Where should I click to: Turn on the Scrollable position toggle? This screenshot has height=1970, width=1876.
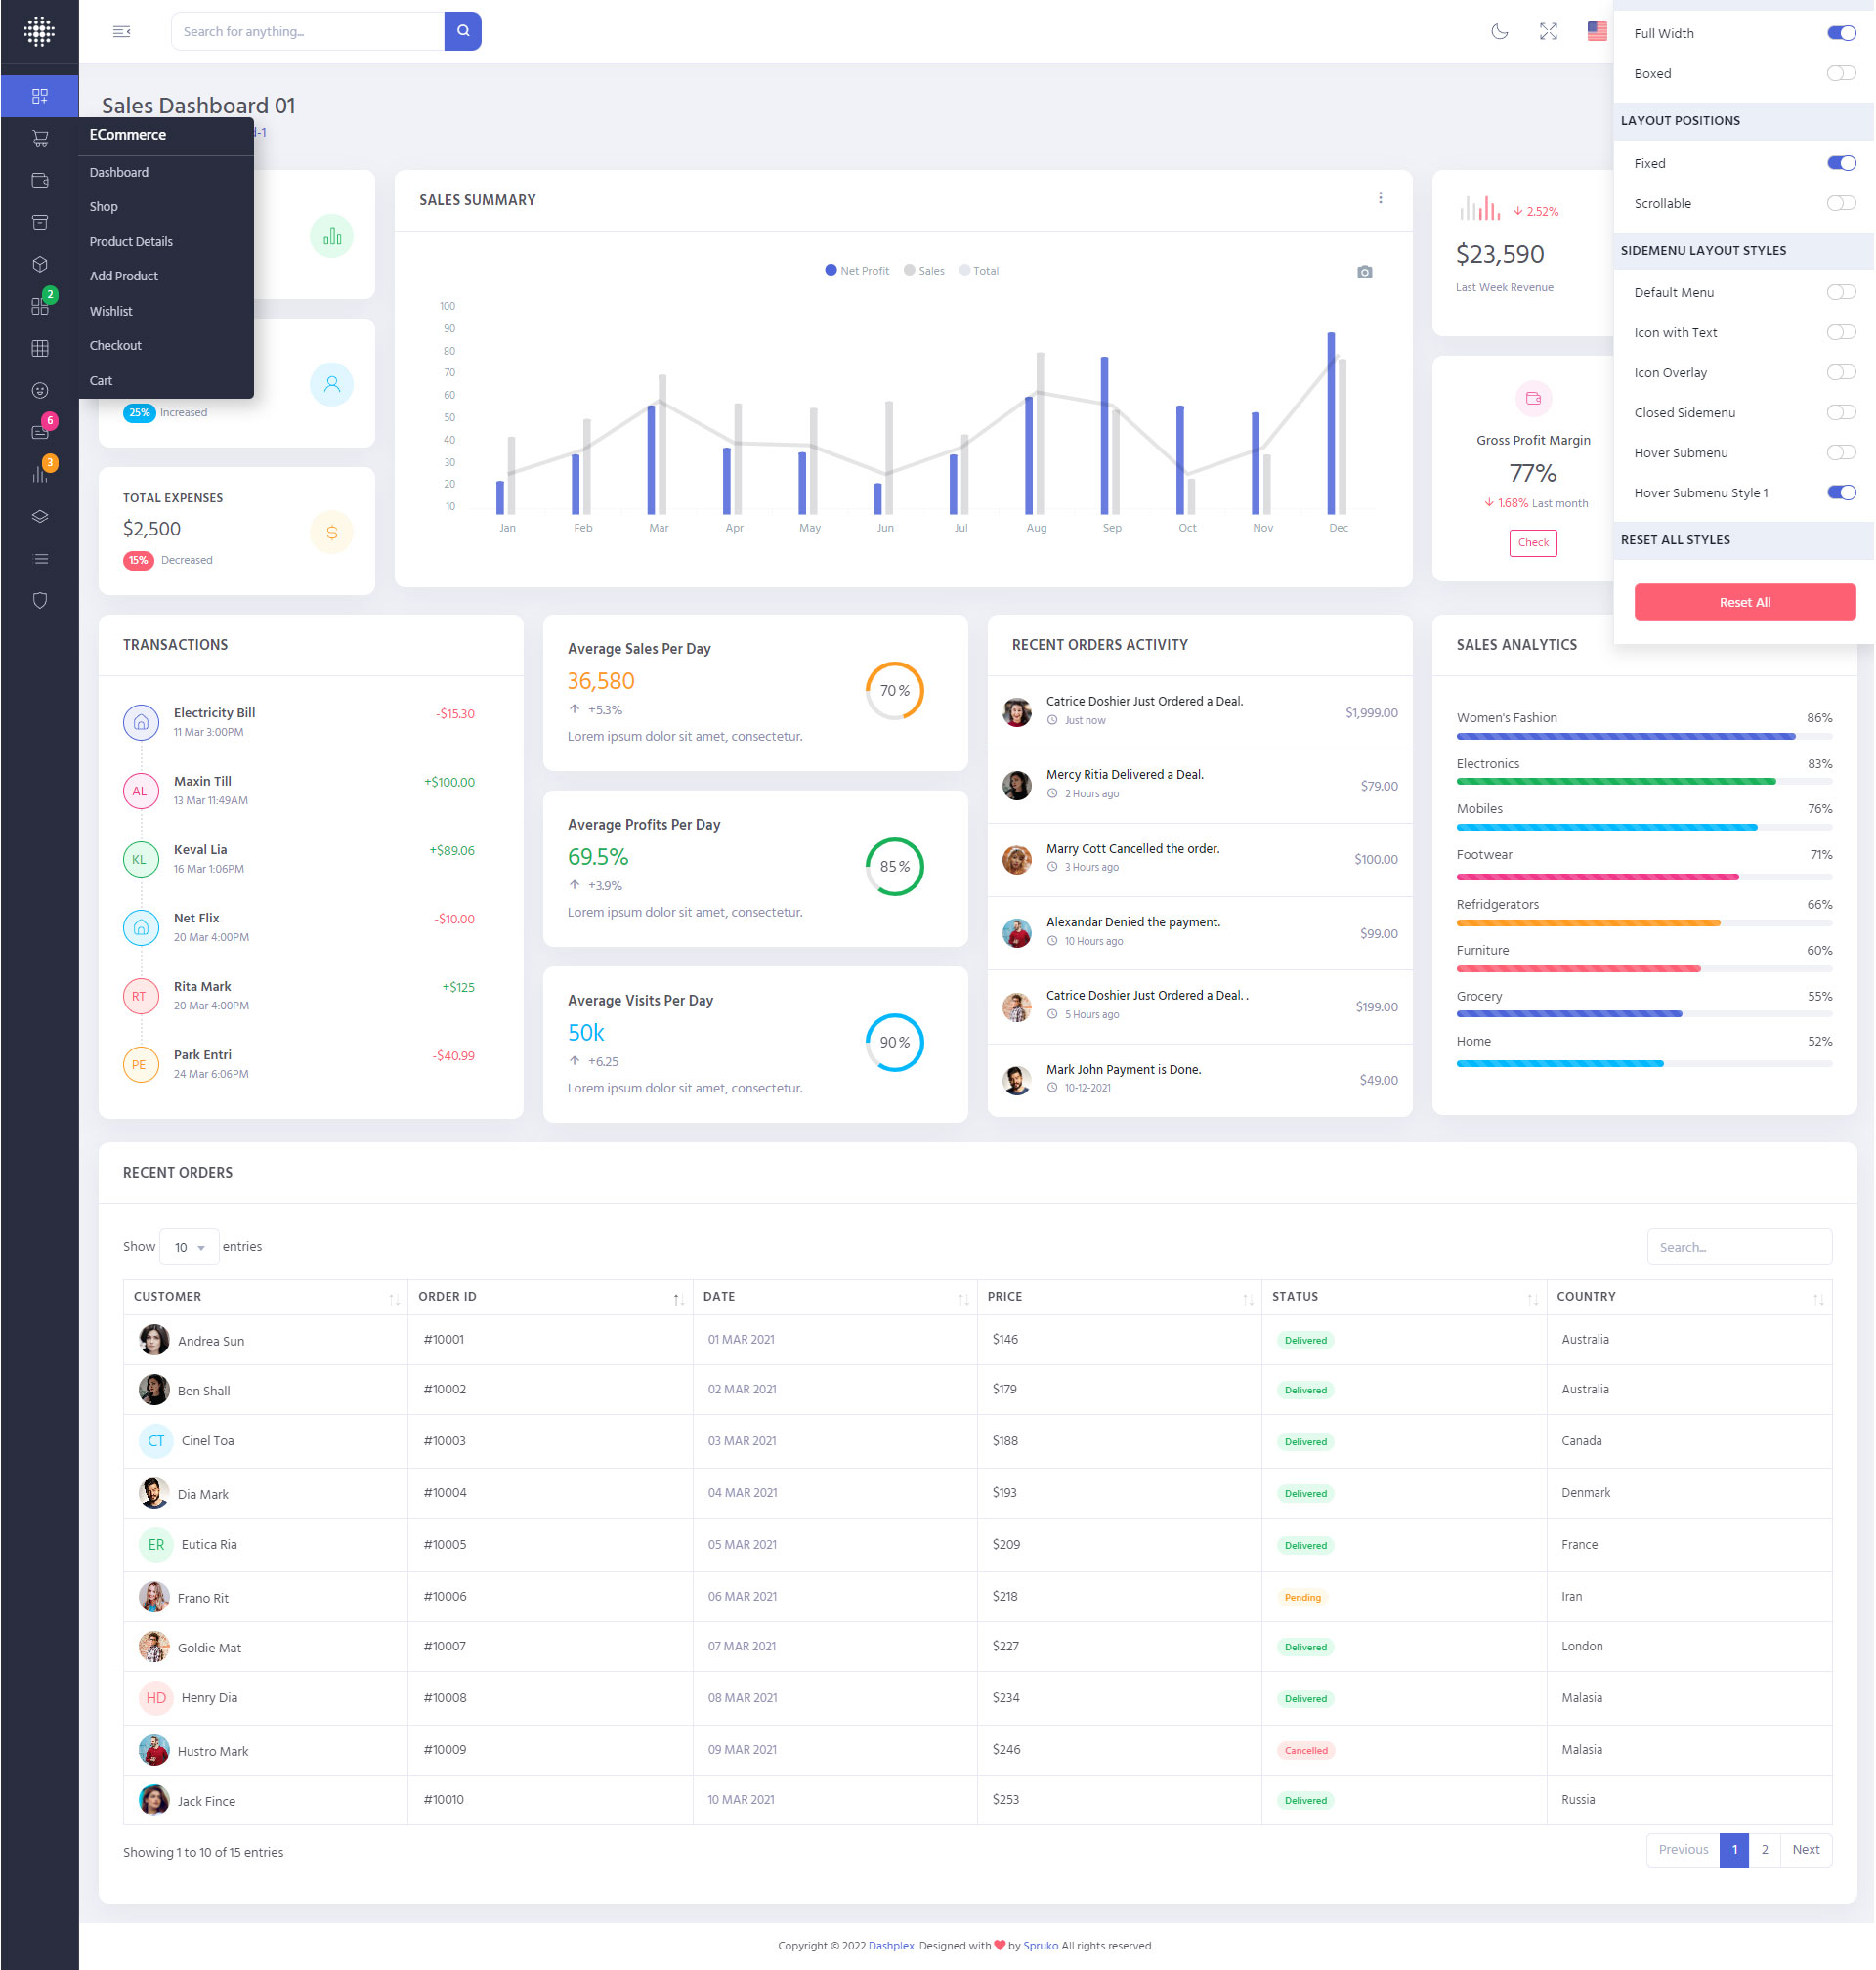coord(1840,203)
